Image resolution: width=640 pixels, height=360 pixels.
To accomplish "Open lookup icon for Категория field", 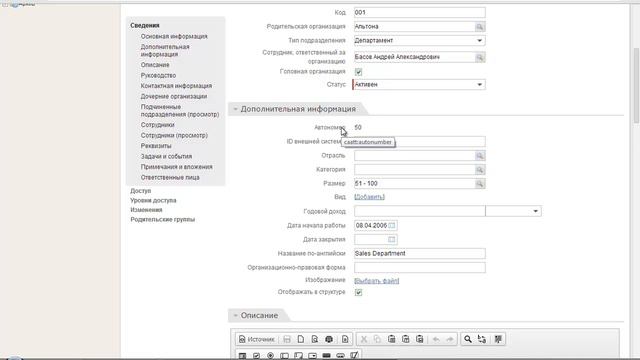I will (x=480, y=170).
